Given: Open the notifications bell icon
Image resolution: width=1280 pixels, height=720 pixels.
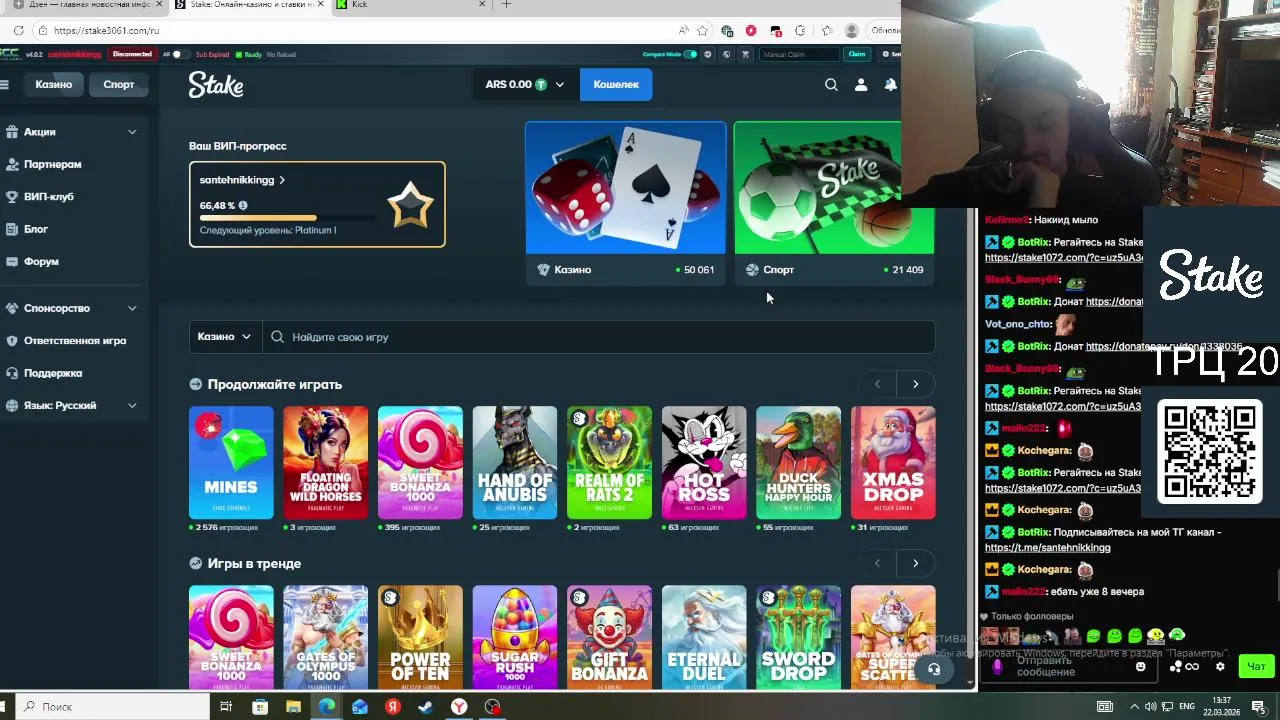Looking at the screenshot, I should (890, 85).
